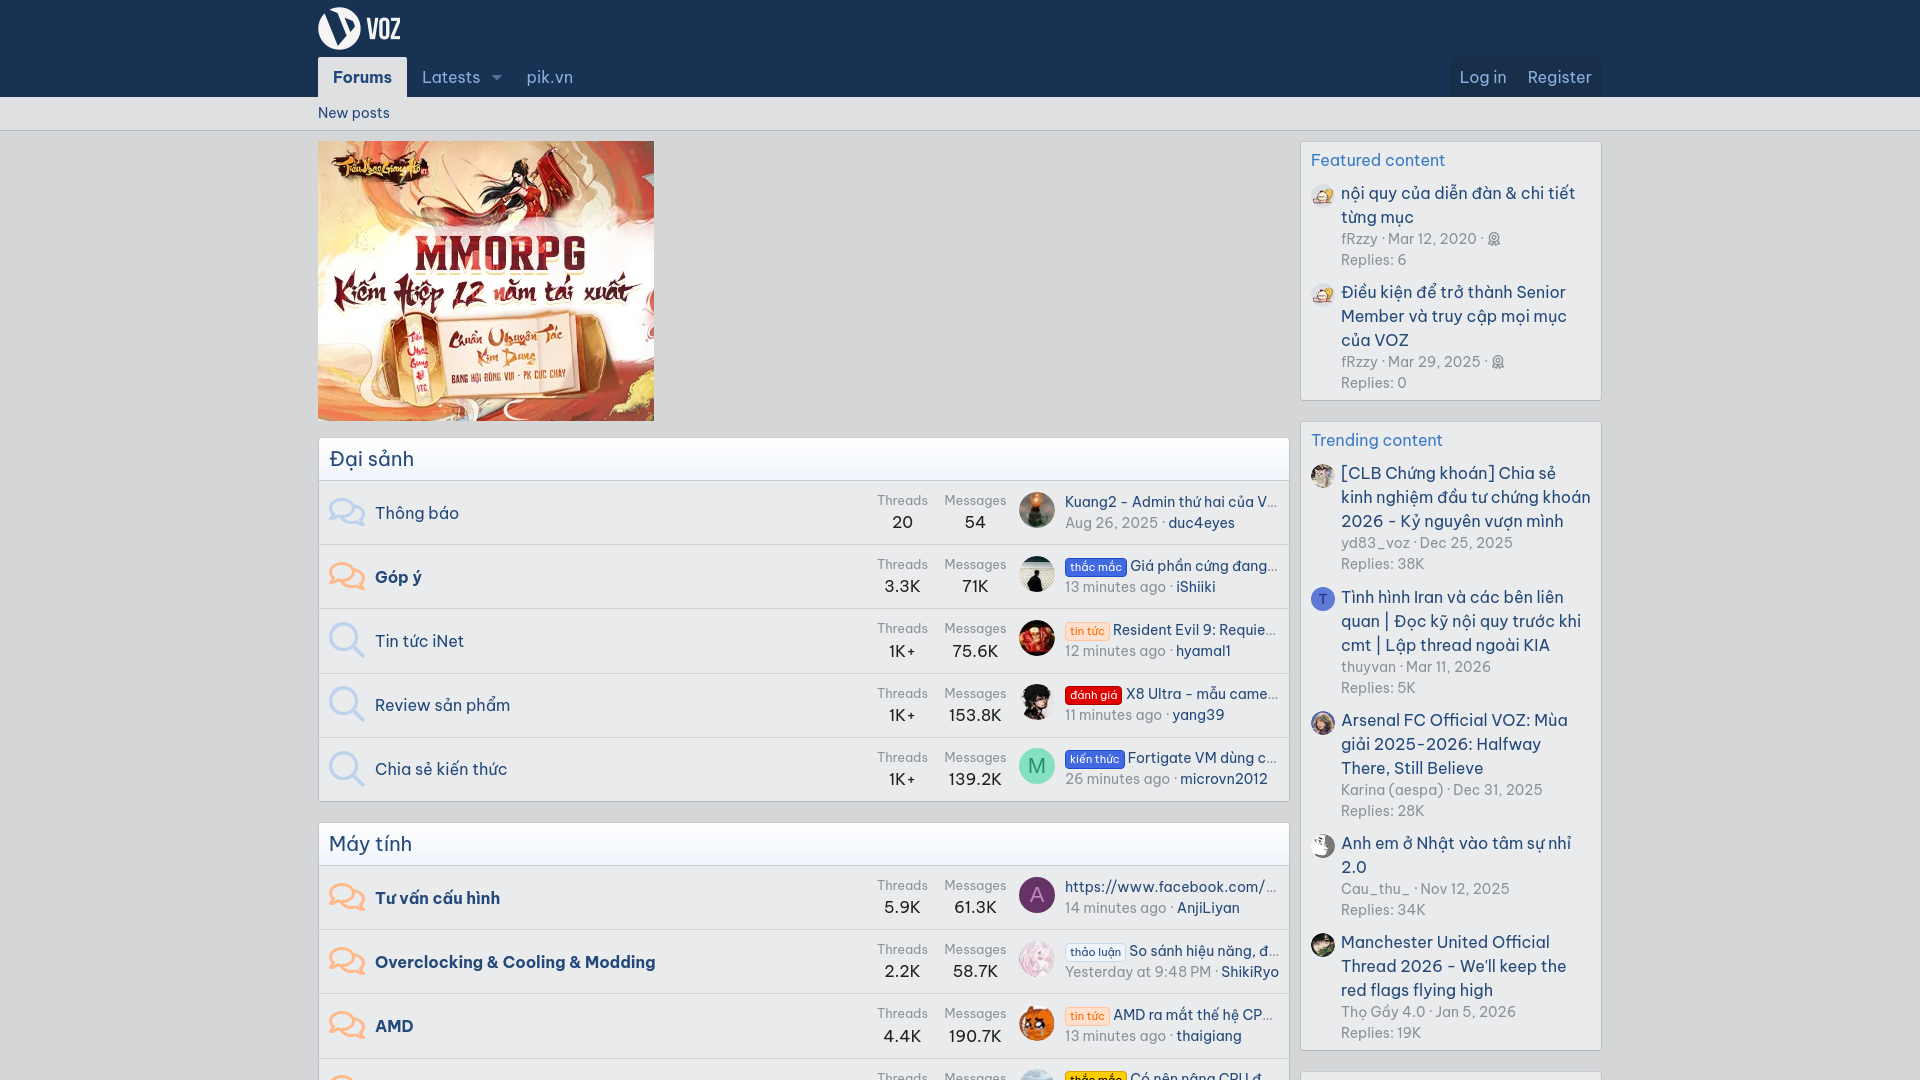Screen dimensions: 1920x1080
Task: Click thuyvan 'T' avatar in Trending content
Action: [x=1323, y=599]
